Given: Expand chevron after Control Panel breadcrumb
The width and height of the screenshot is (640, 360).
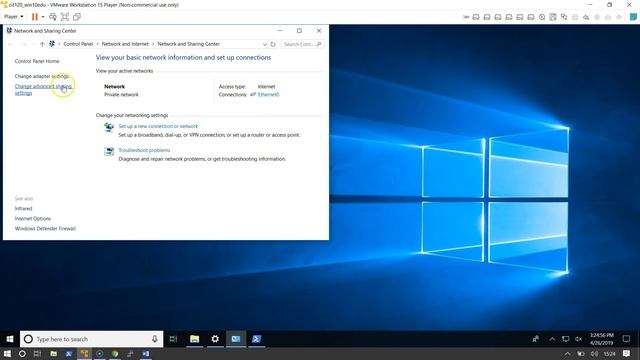Looking at the screenshot, I should tap(97, 44).
